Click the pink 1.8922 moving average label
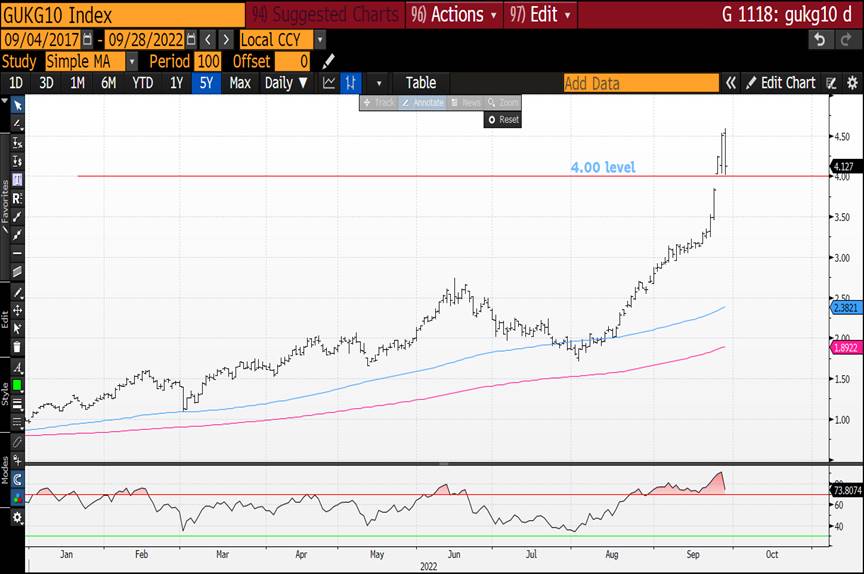Screen dimensions: 864x574 [x=846, y=348]
